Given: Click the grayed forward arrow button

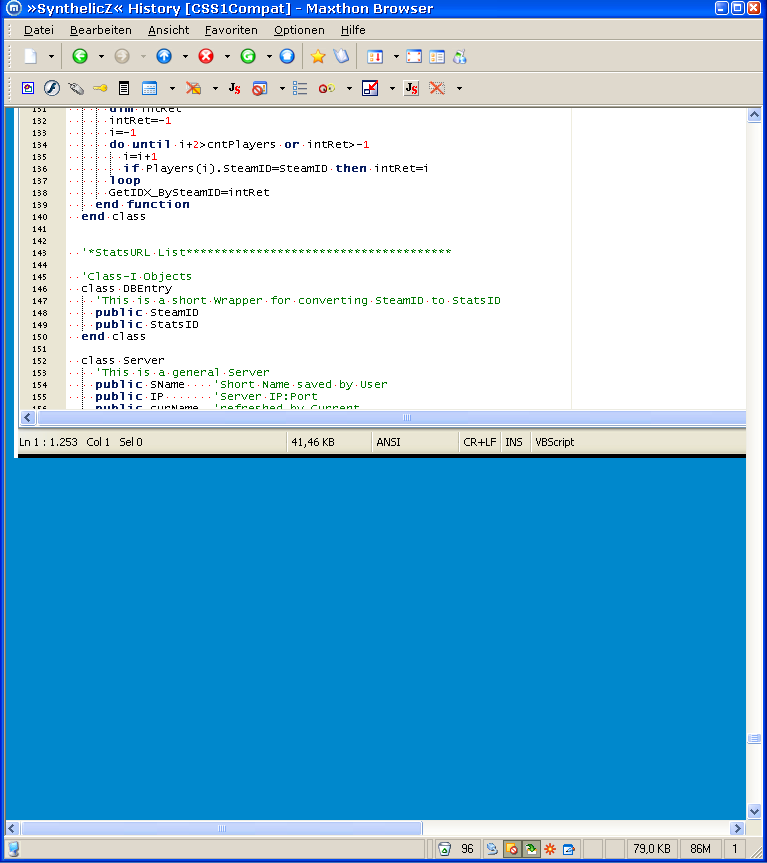Looking at the screenshot, I should pos(122,56).
